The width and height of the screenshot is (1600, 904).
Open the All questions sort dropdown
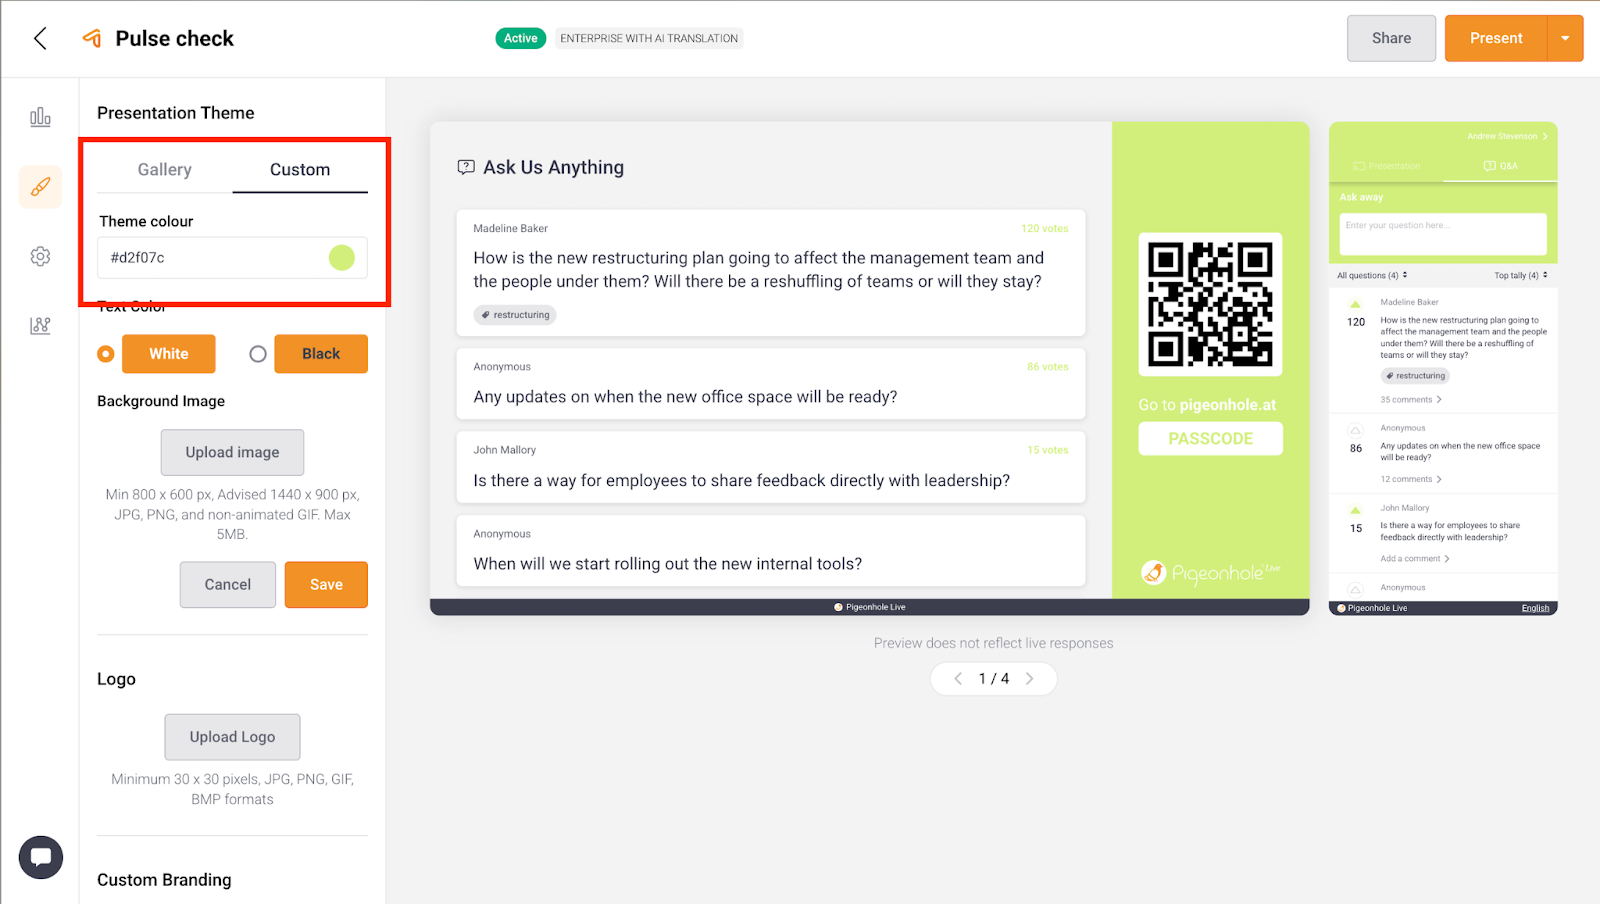pyautogui.click(x=1371, y=275)
